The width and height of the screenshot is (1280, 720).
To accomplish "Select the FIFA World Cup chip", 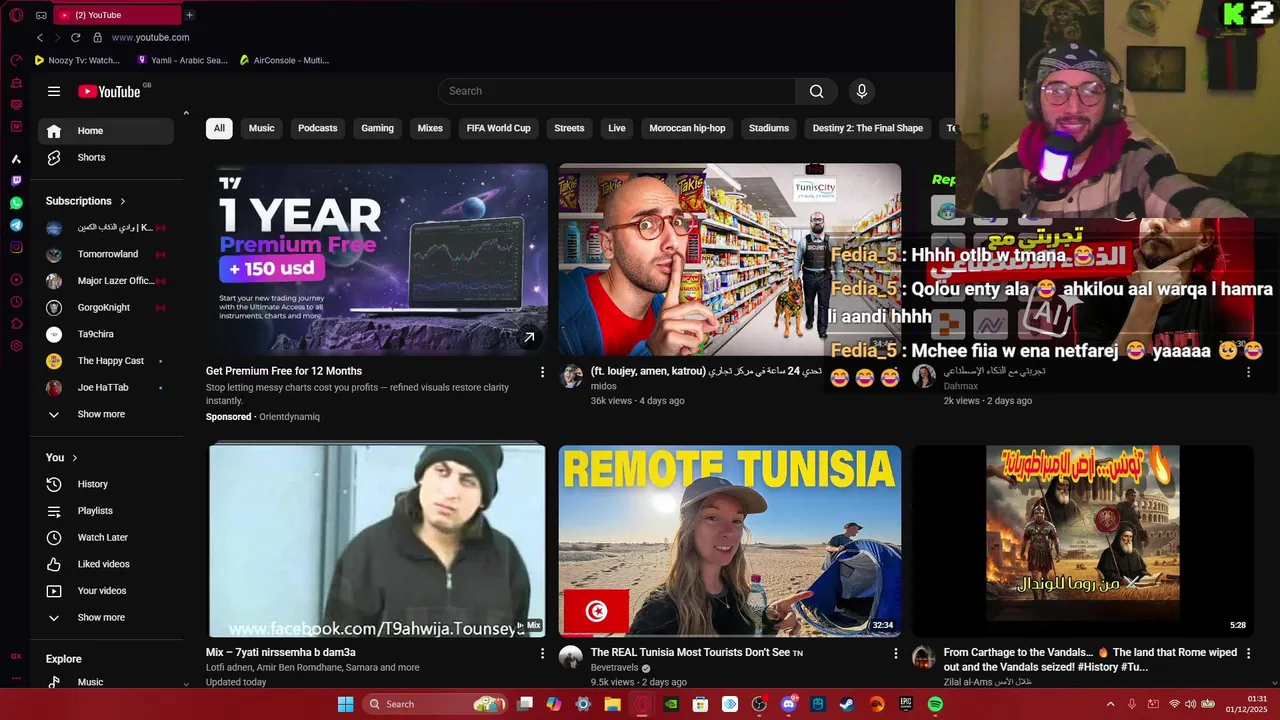I will (499, 128).
